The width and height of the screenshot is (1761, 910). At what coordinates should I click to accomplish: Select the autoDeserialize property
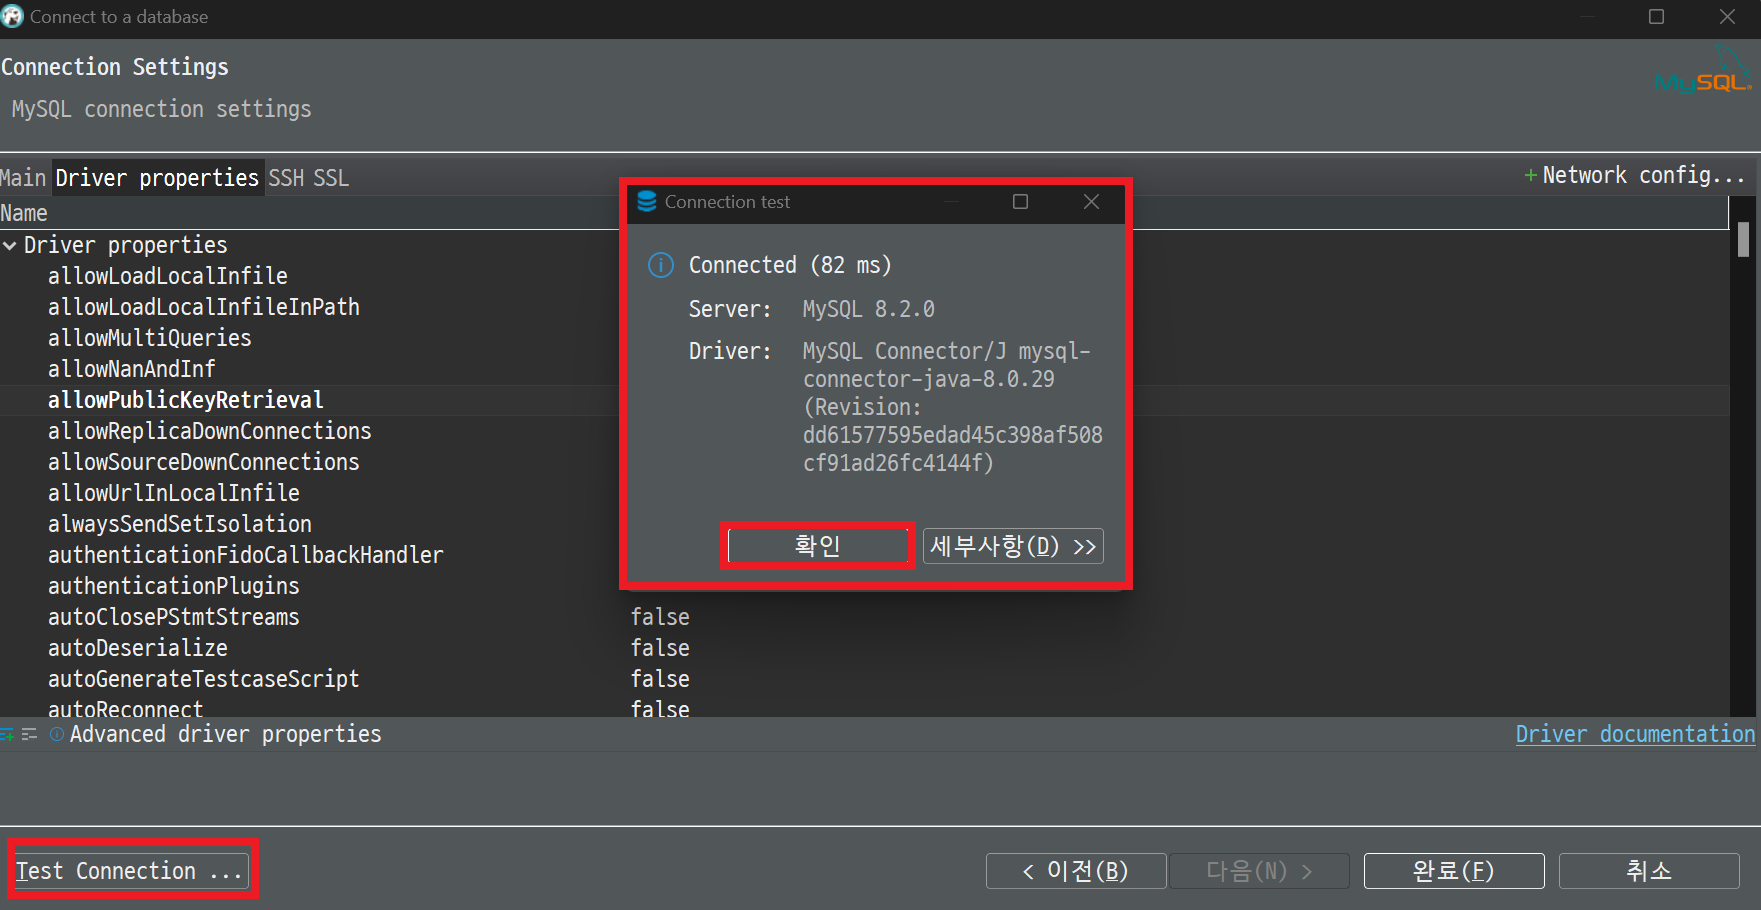pos(138,648)
